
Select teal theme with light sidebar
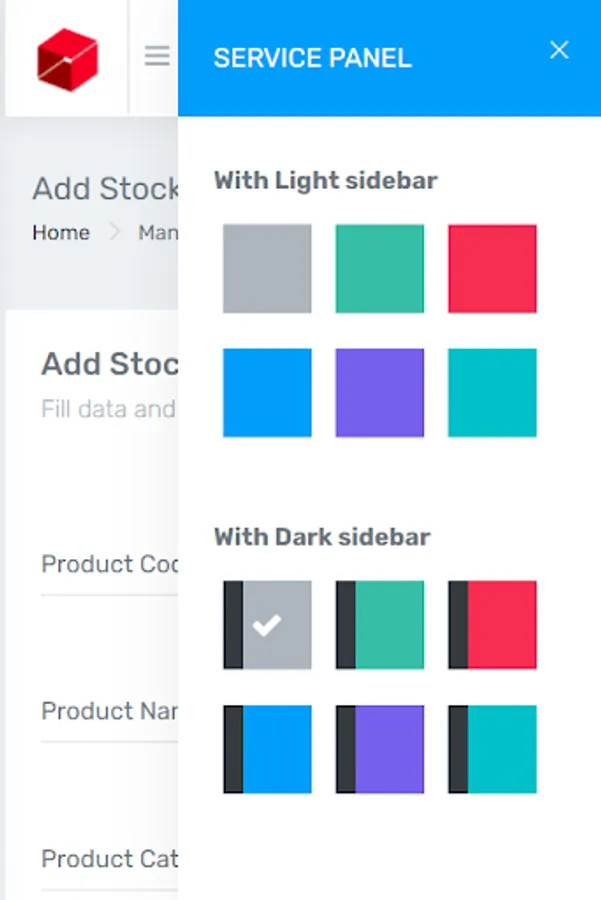[x=492, y=392]
